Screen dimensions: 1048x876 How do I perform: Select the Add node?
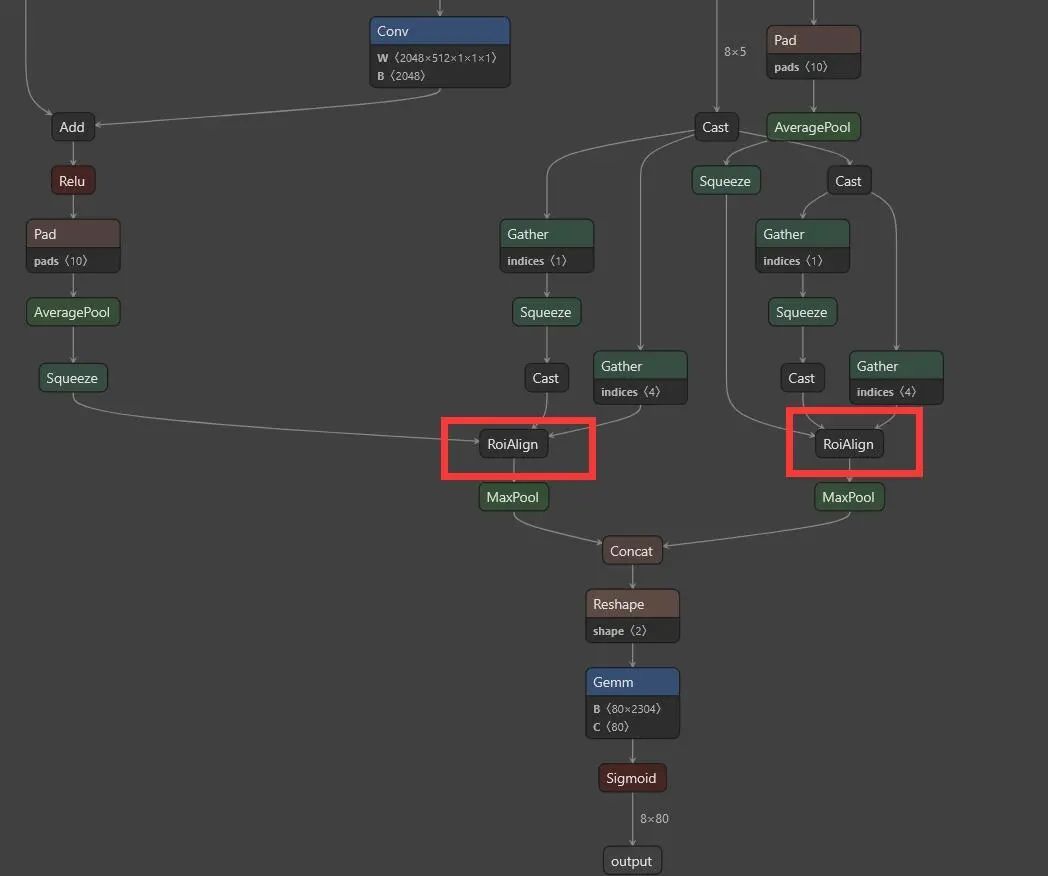click(73, 127)
